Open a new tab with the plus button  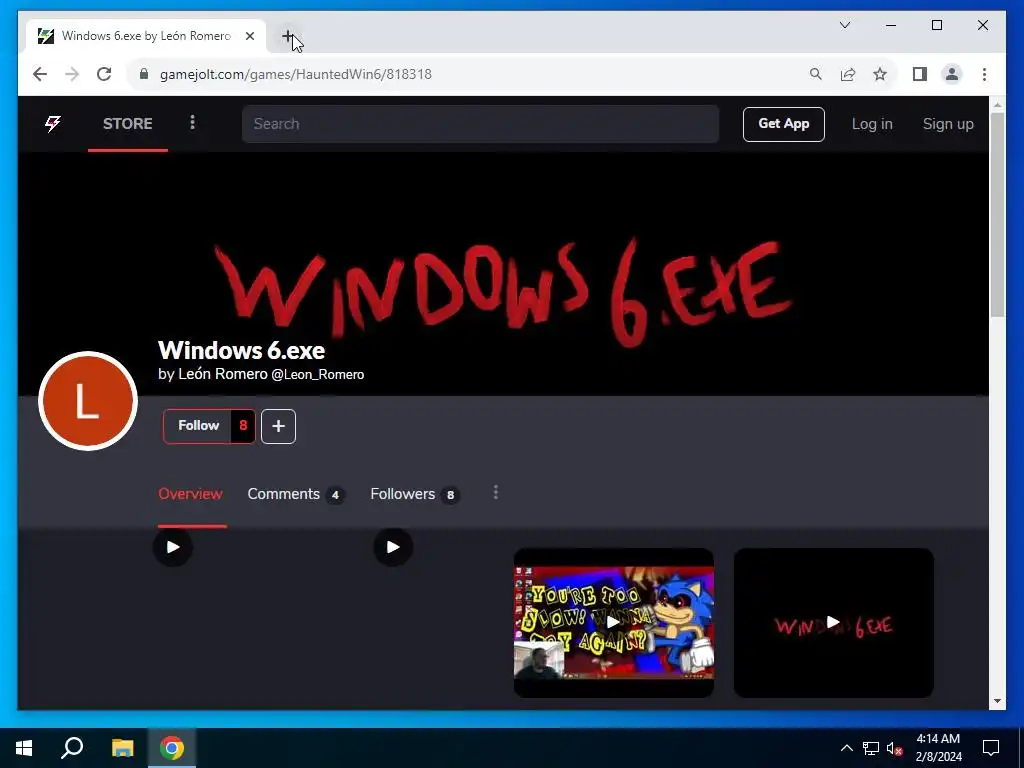click(x=287, y=37)
